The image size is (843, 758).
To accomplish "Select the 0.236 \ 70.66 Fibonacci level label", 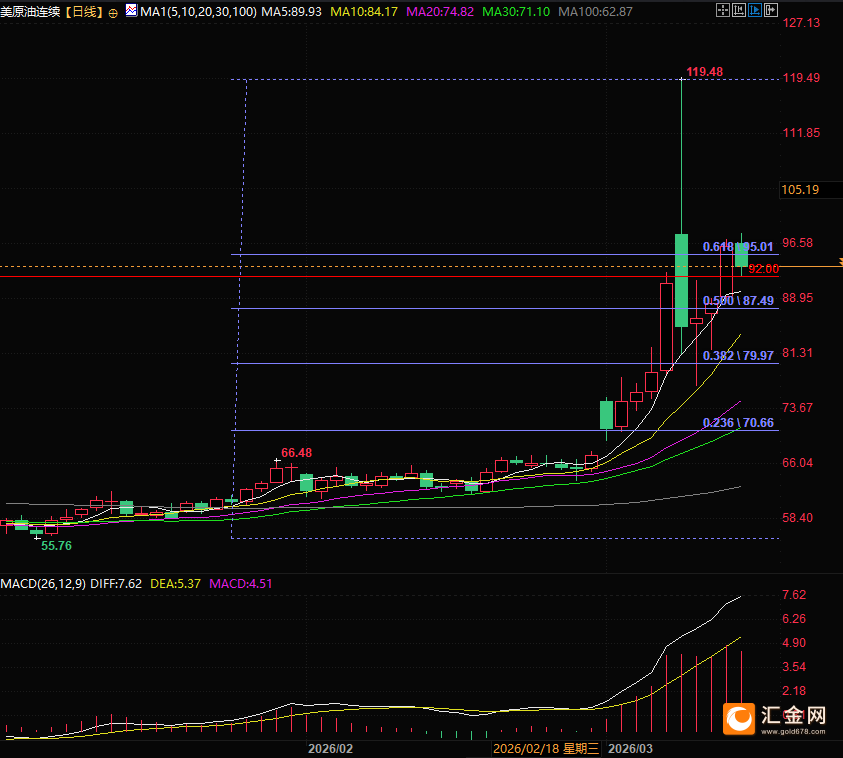I will tap(738, 423).
